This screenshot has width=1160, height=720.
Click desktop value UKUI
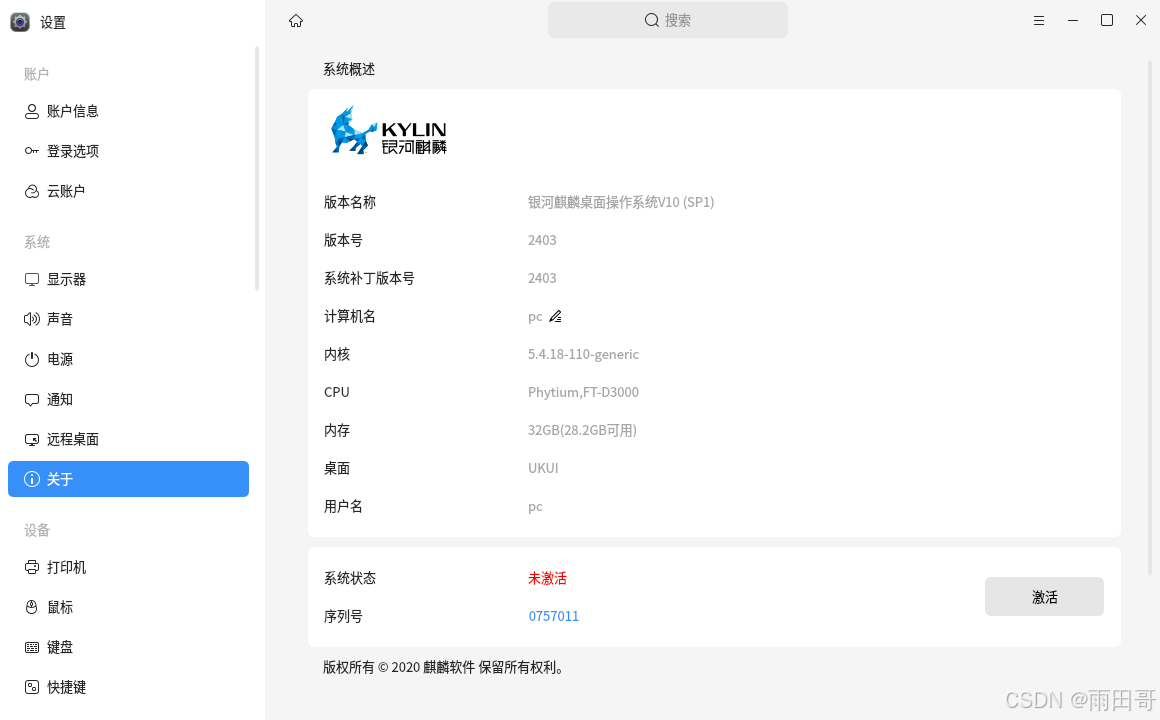[x=543, y=468]
